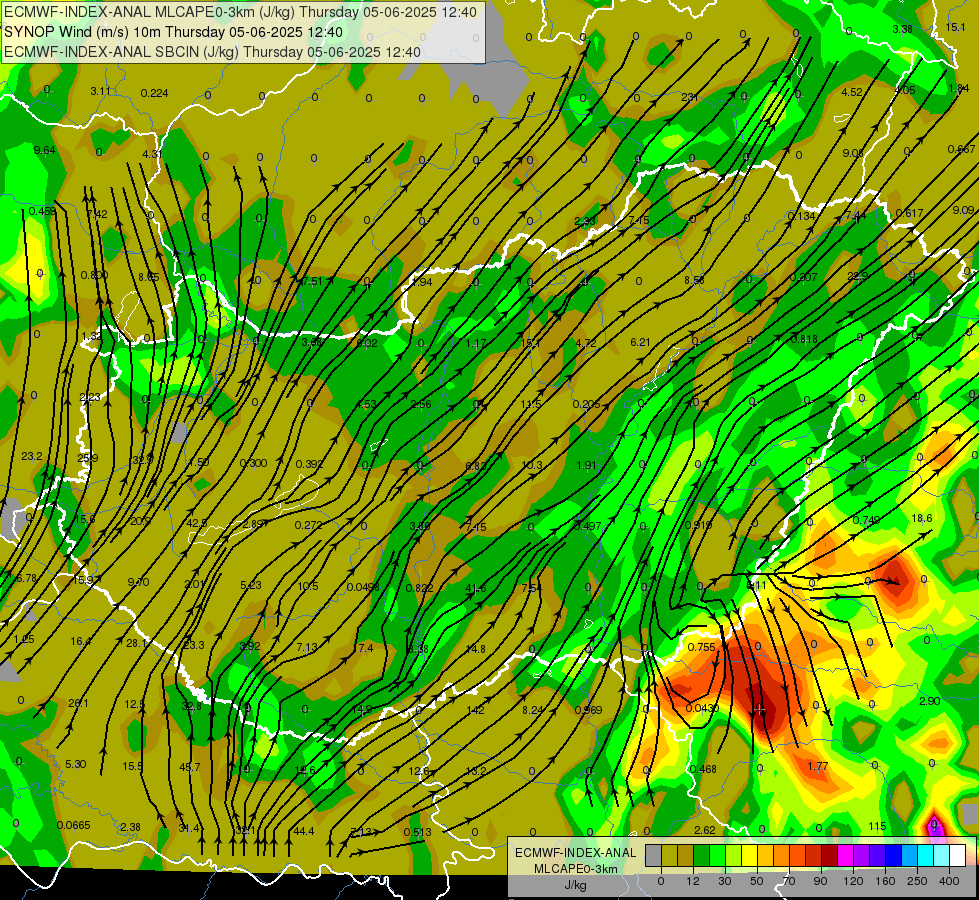The image size is (979, 900).
Task: Click the map value 0.224
Action: (154, 93)
